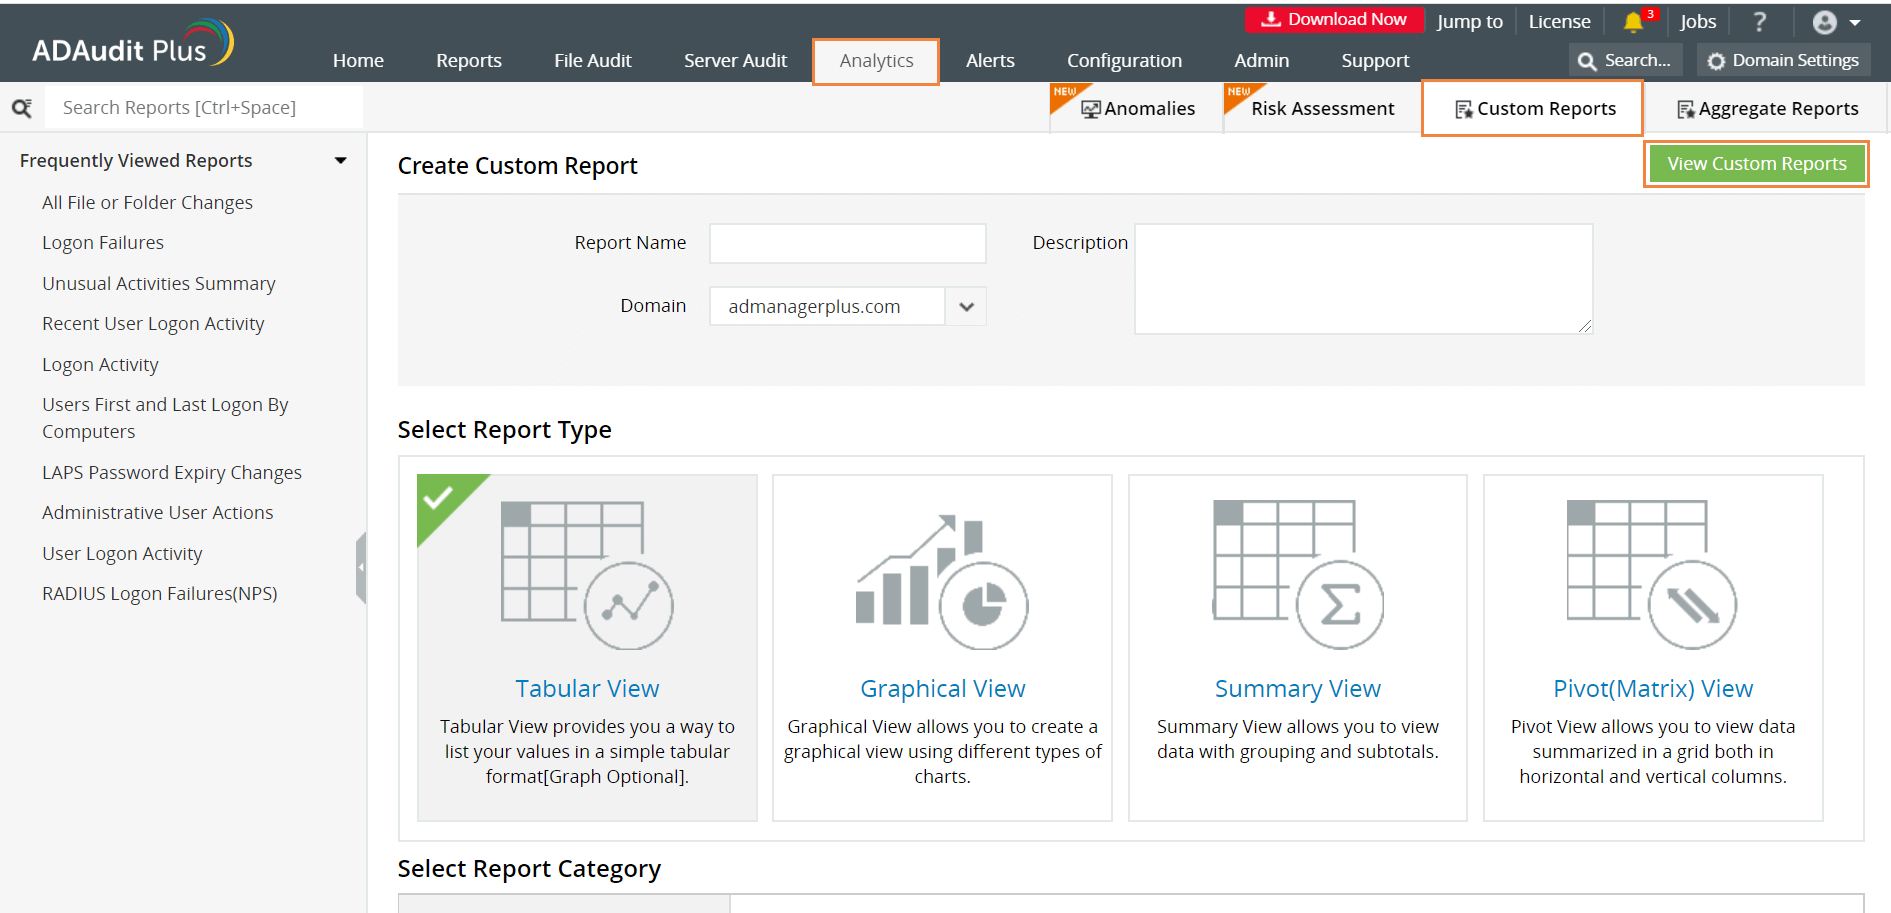The width and height of the screenshot is (1891, 913).
Task: Open the Anomalies sub-tab
Action: pos(1138,108)
